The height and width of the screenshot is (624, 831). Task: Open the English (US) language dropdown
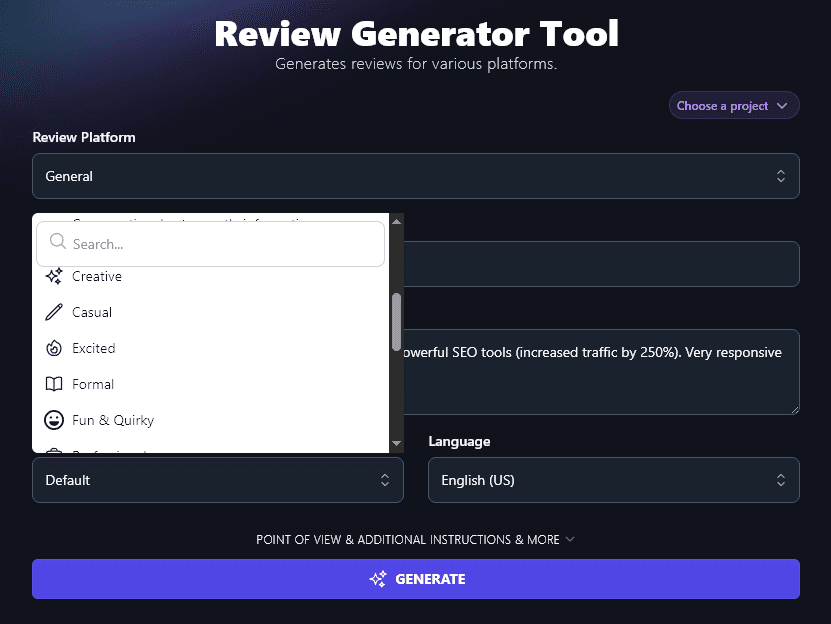(613, 480)
